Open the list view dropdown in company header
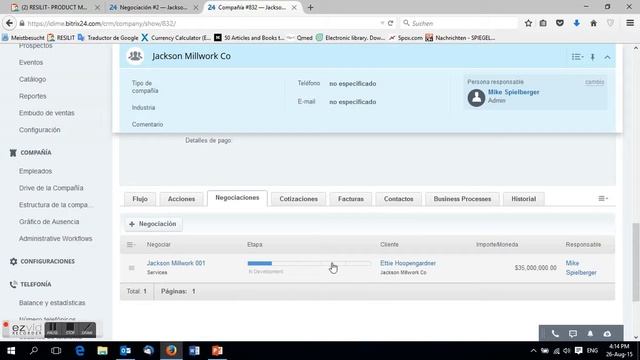 [x=577, y=57]
